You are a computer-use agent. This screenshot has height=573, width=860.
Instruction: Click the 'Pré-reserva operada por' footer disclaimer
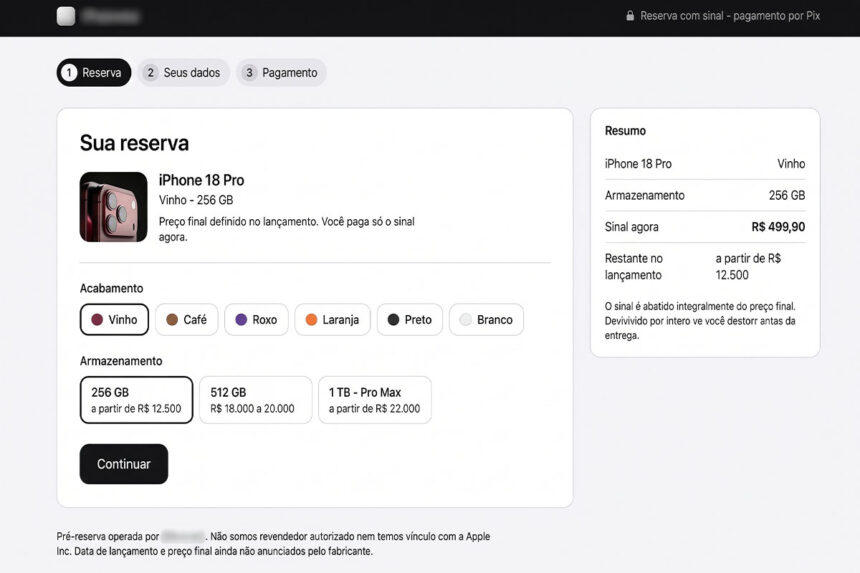tap(273, 543)
